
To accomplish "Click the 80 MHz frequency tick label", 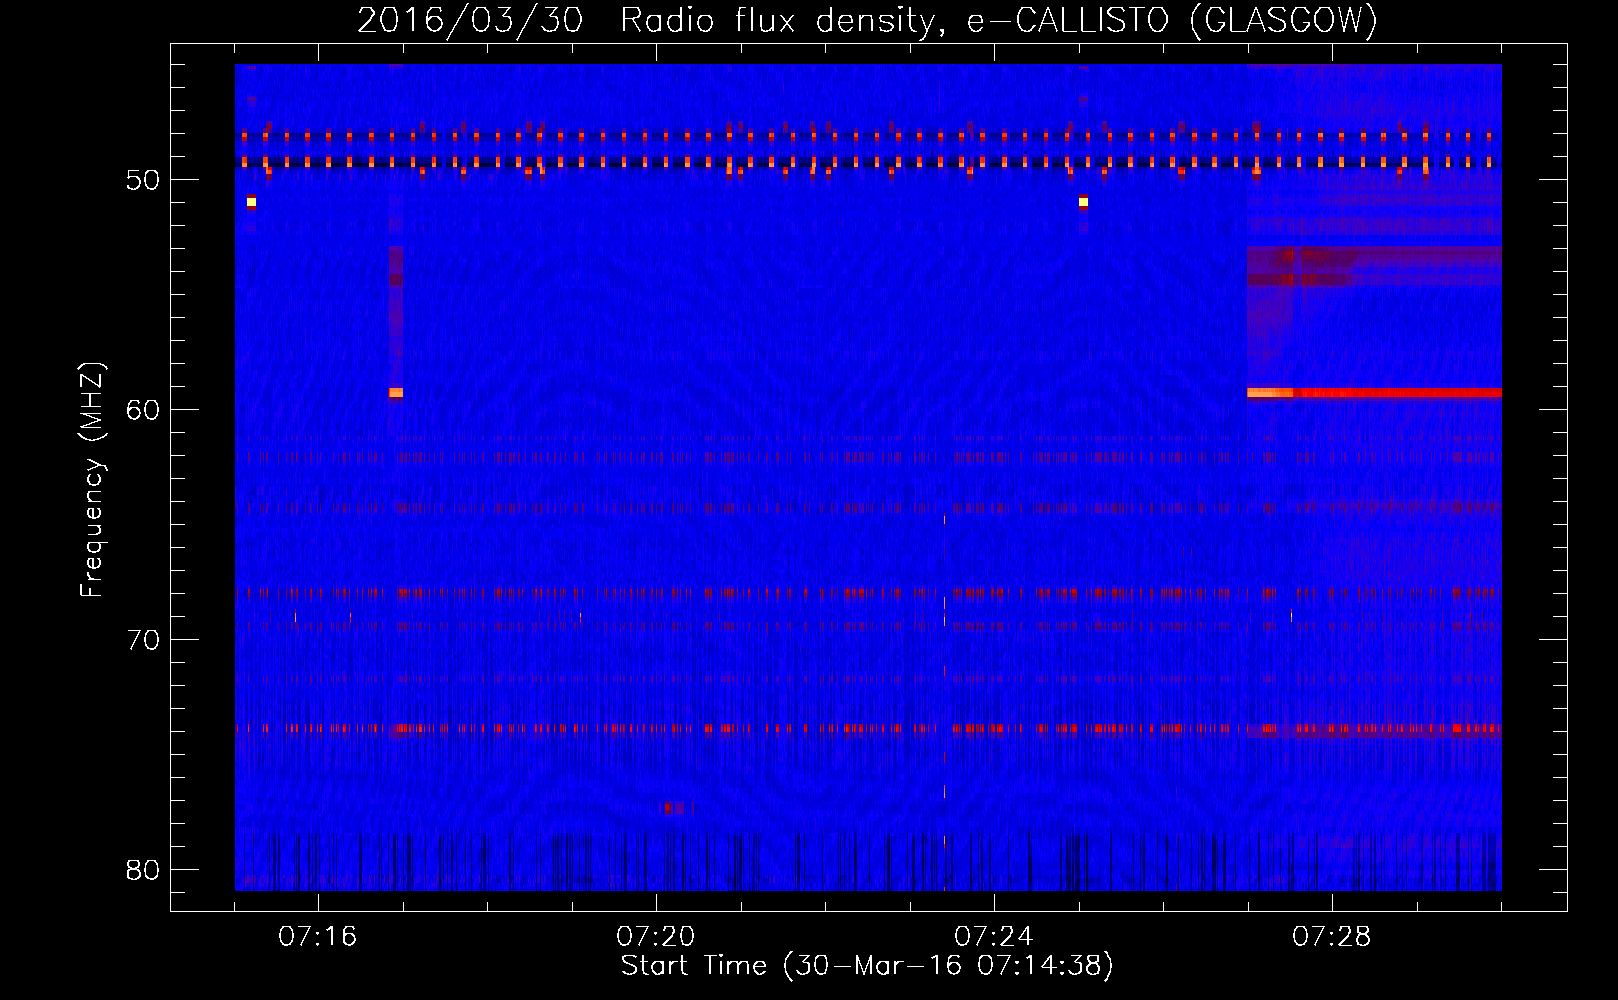I will point(143,870).
